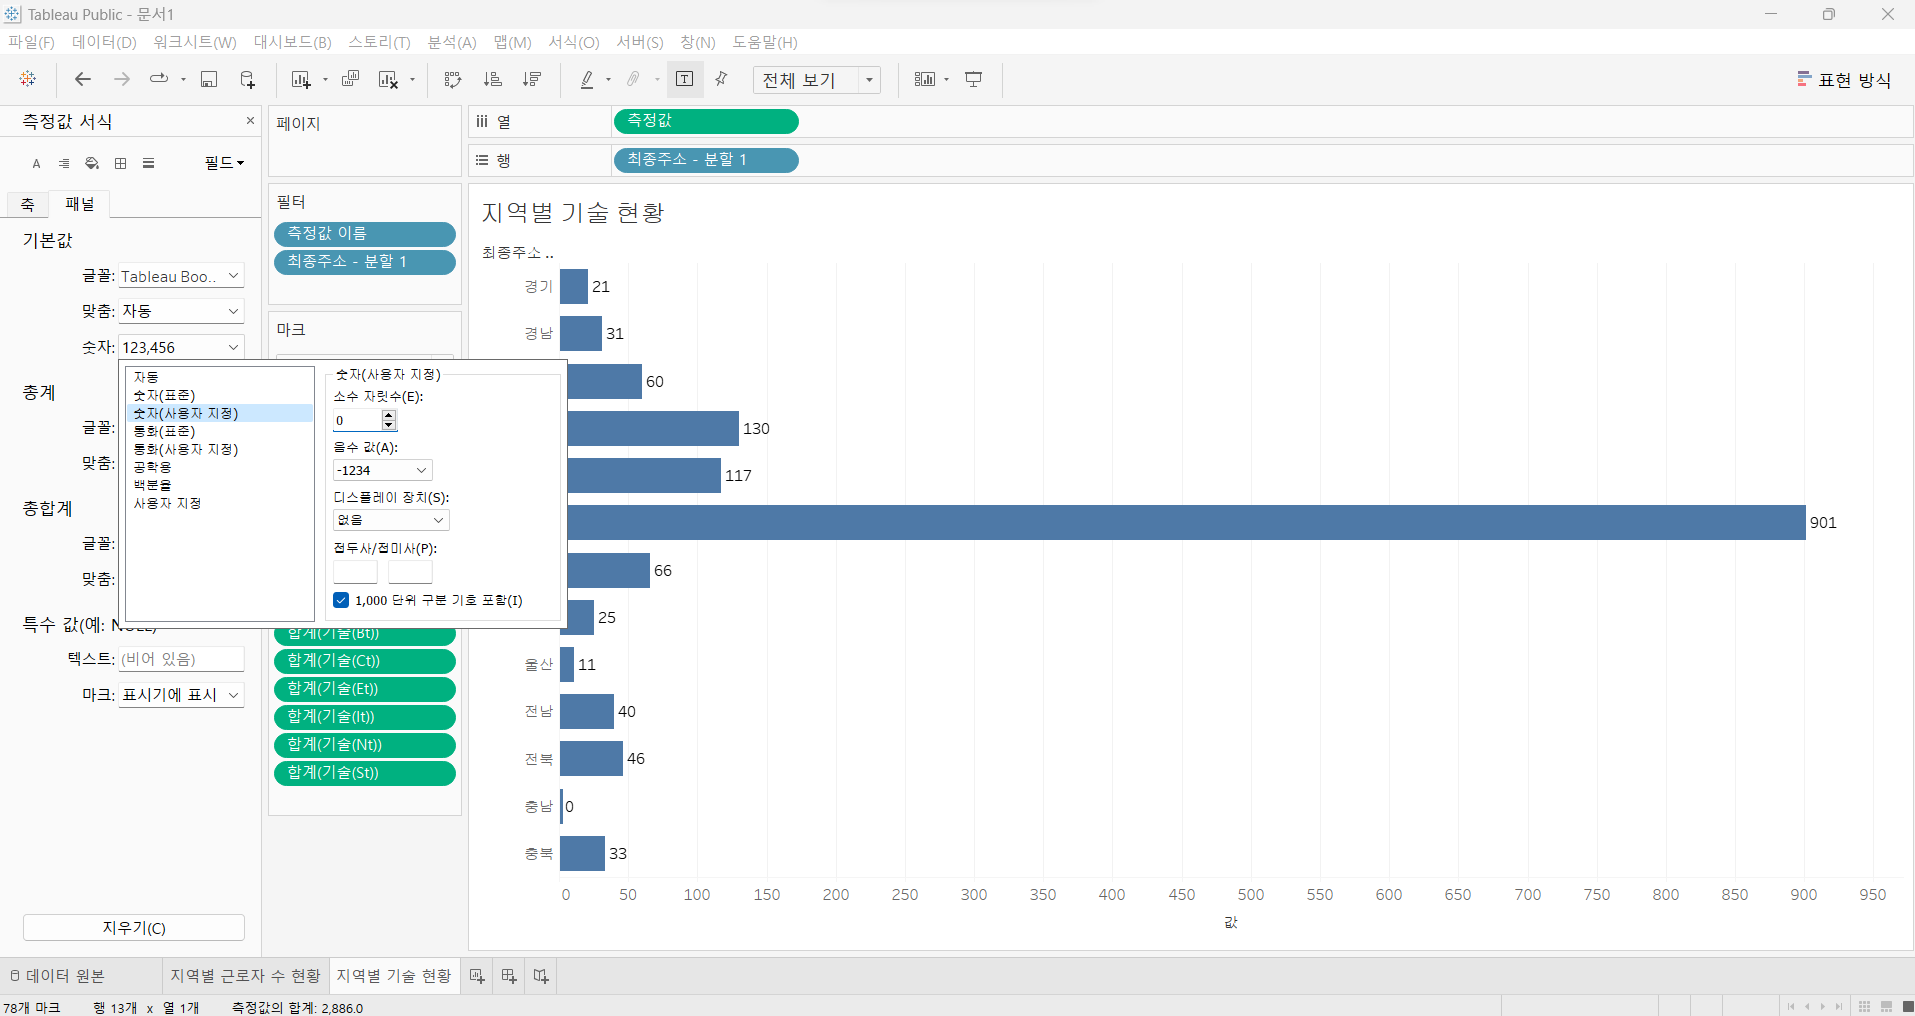Increase 소수 자릿수 with the up spinner

point(389,415)
